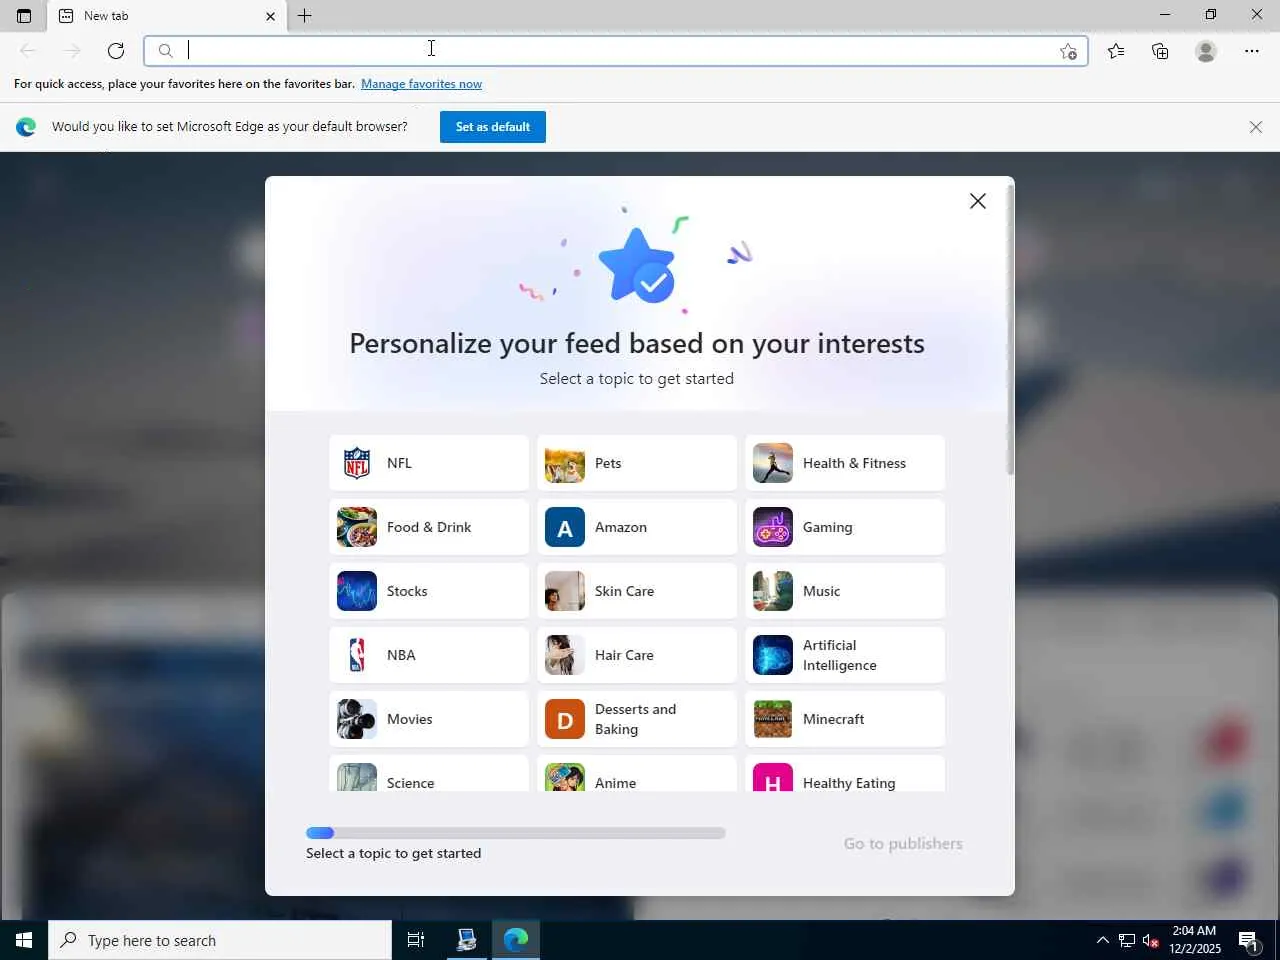
Task: Click the Microsoft Edge logo in notification bar
Action: point(26,127)
